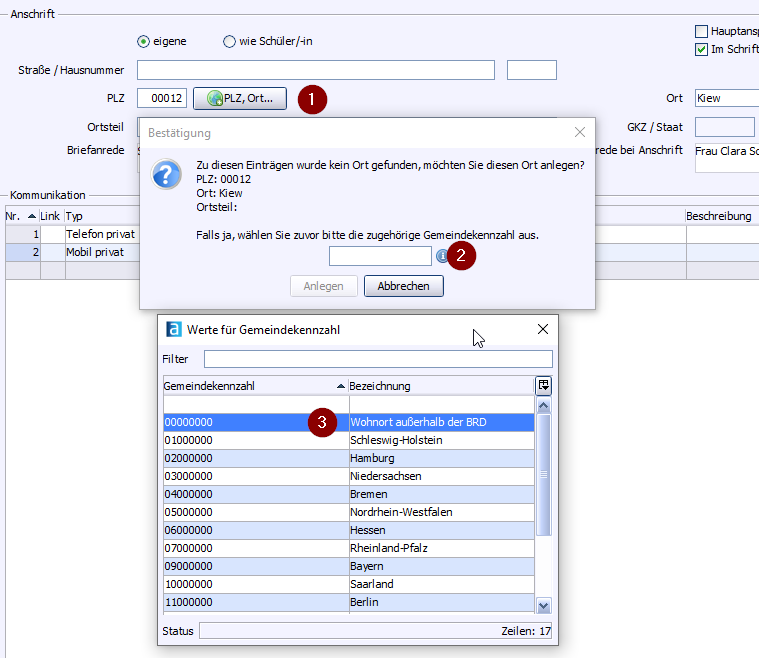This screenshot has width=759, height=658.
Task: Select row 'Wohnort außerhalb der BRD'
Action: pos(418,422)
